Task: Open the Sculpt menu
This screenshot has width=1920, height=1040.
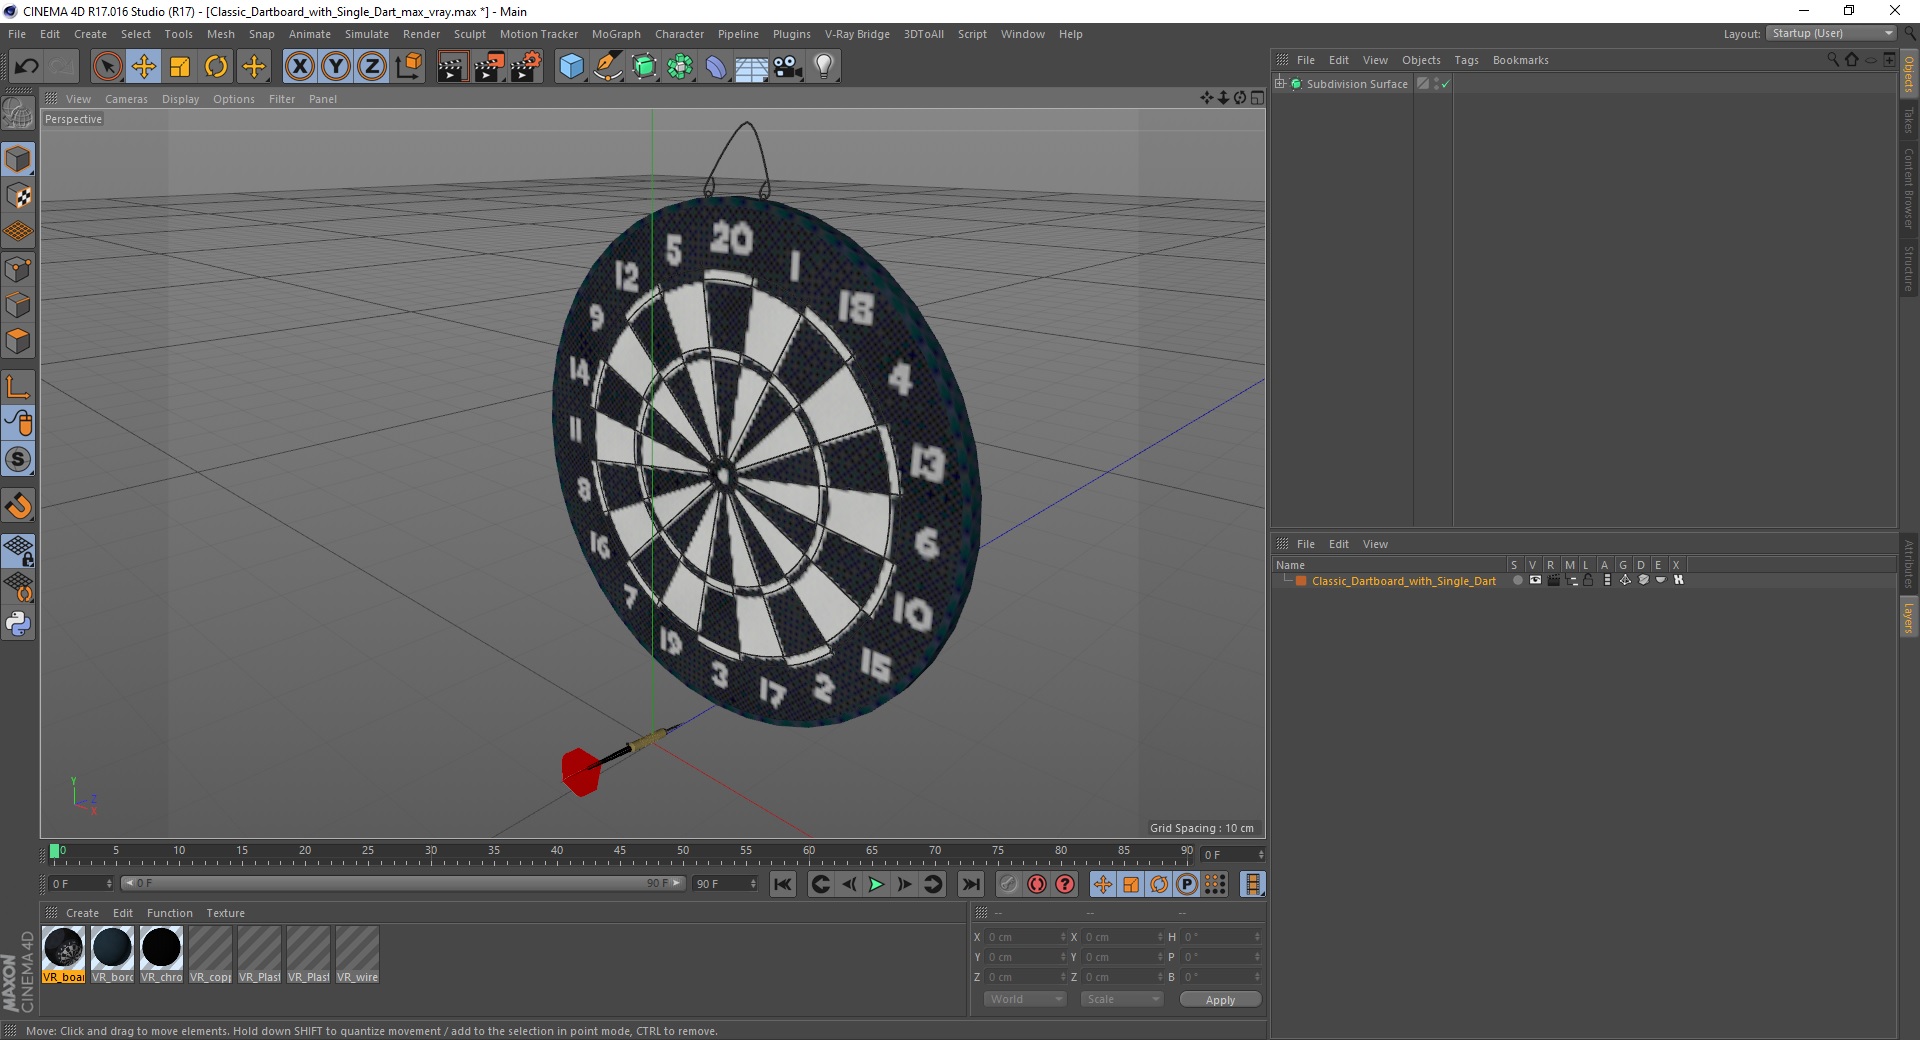Action: click(x=469, y=34)
